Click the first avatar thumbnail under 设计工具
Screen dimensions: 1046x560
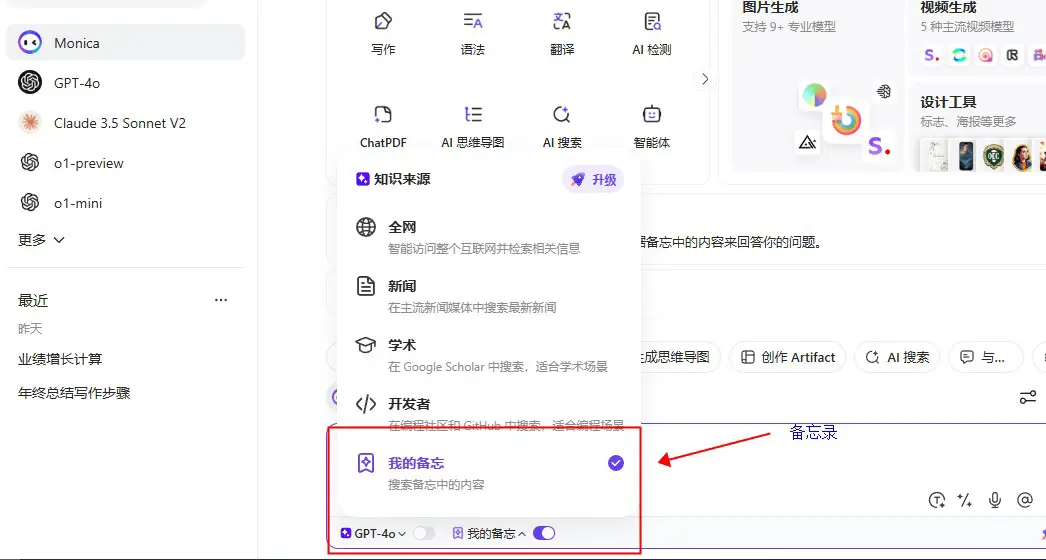pos(935,156)
